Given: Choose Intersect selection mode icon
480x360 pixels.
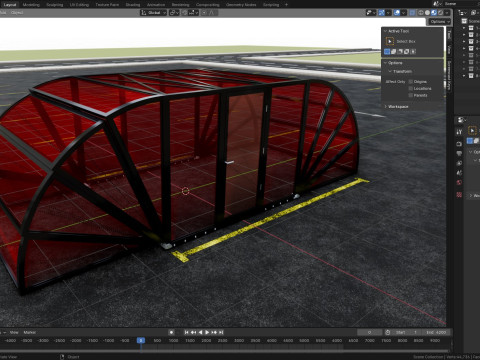Looking at the screenshot, I should 413,51.
